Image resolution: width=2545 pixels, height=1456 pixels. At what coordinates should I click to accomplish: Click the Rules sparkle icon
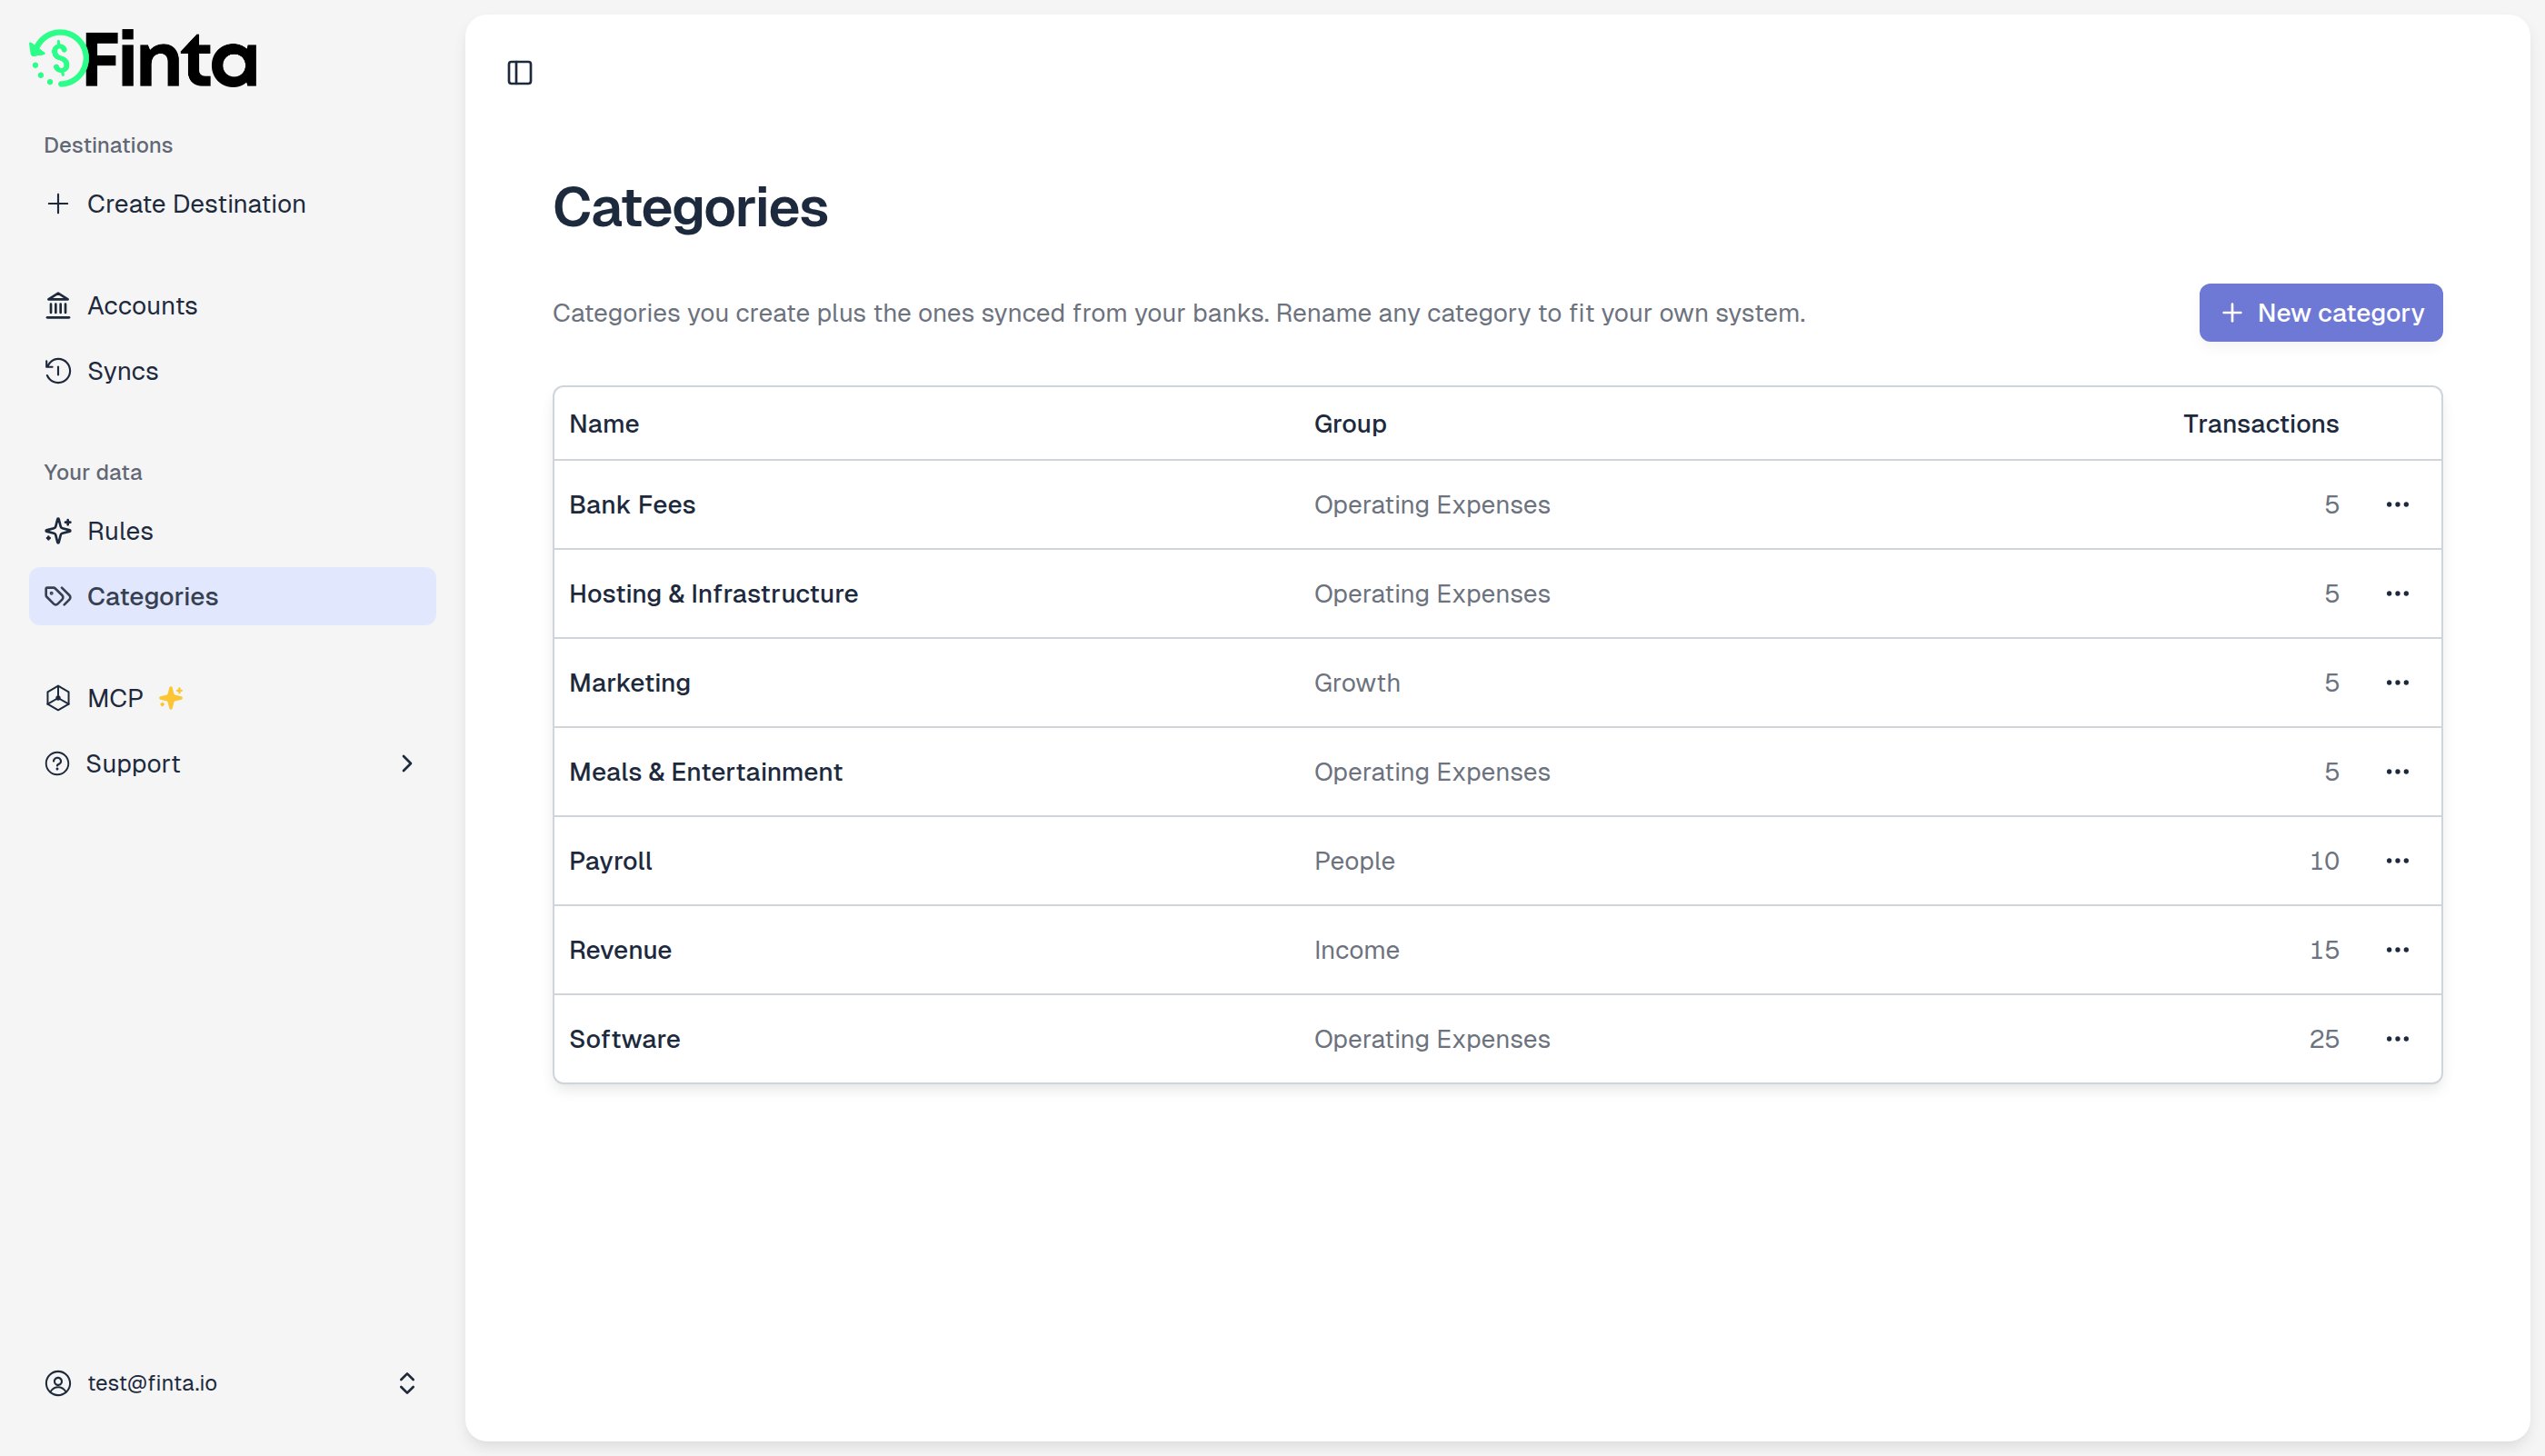[58, 531]
